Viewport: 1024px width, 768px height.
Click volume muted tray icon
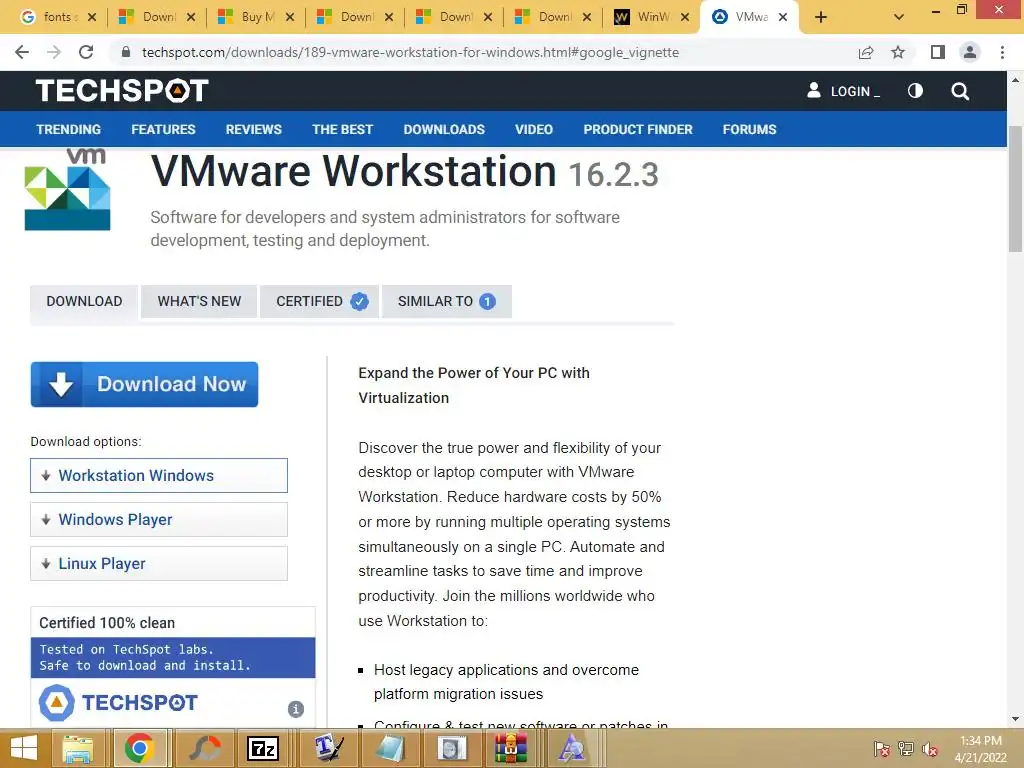[930, 749]
